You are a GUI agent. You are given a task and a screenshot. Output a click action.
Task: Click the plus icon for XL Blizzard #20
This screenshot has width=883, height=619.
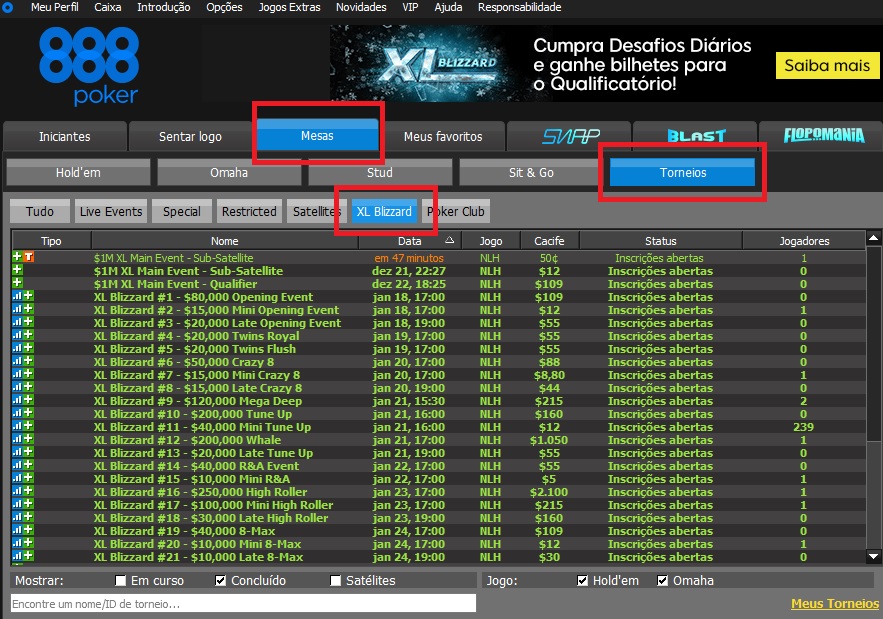(x=29, y=543)
